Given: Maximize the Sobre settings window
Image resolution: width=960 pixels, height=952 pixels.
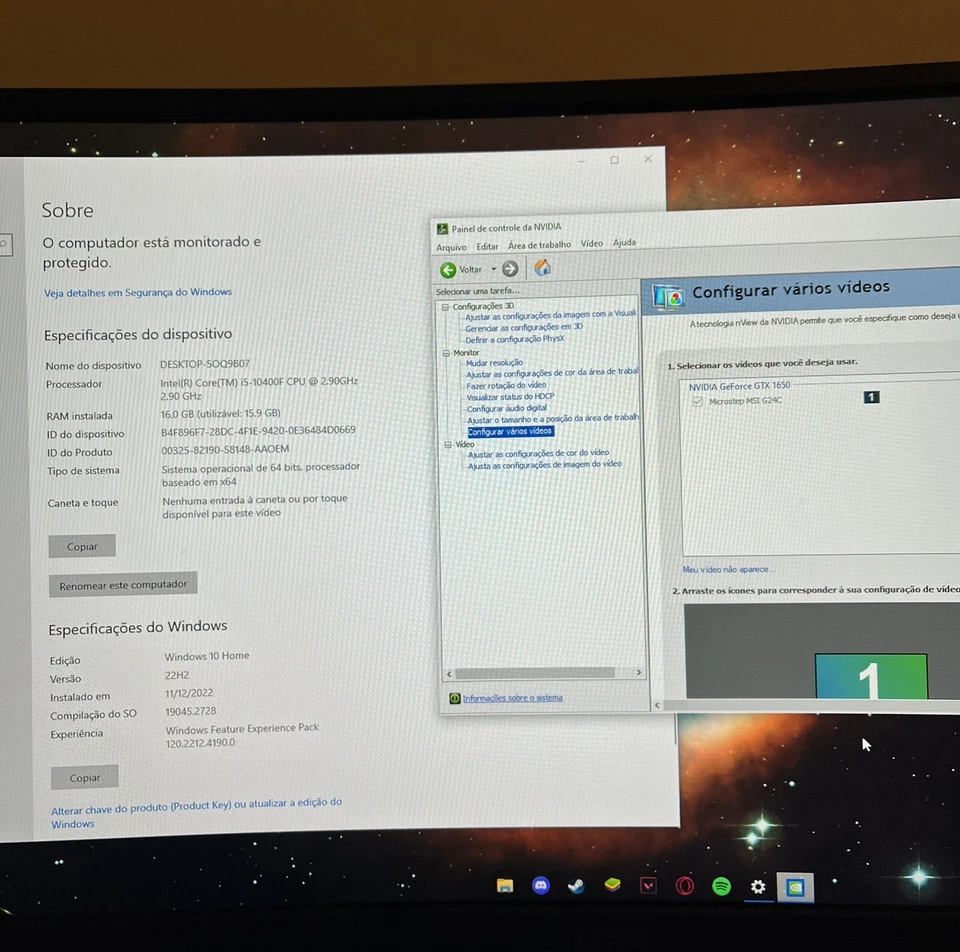Looking at the screenshot, I should 614,160.
